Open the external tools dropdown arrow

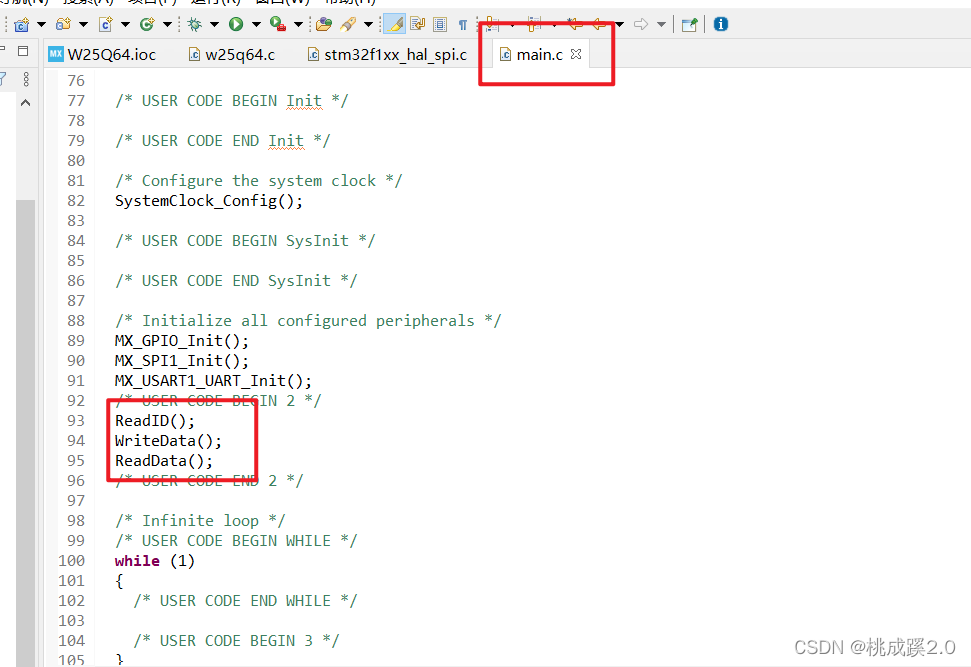298,25
